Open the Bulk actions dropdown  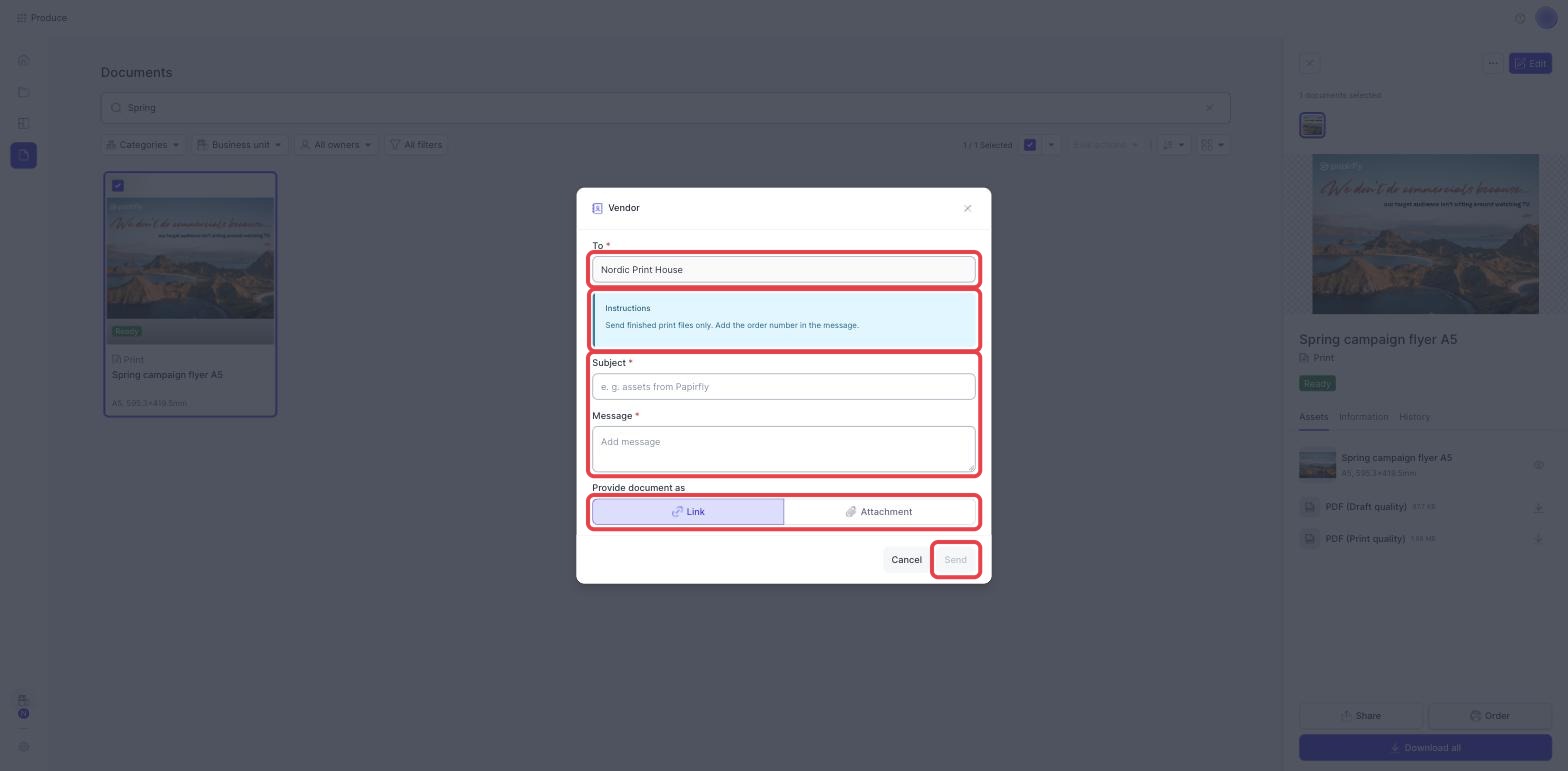(1105, 145)
